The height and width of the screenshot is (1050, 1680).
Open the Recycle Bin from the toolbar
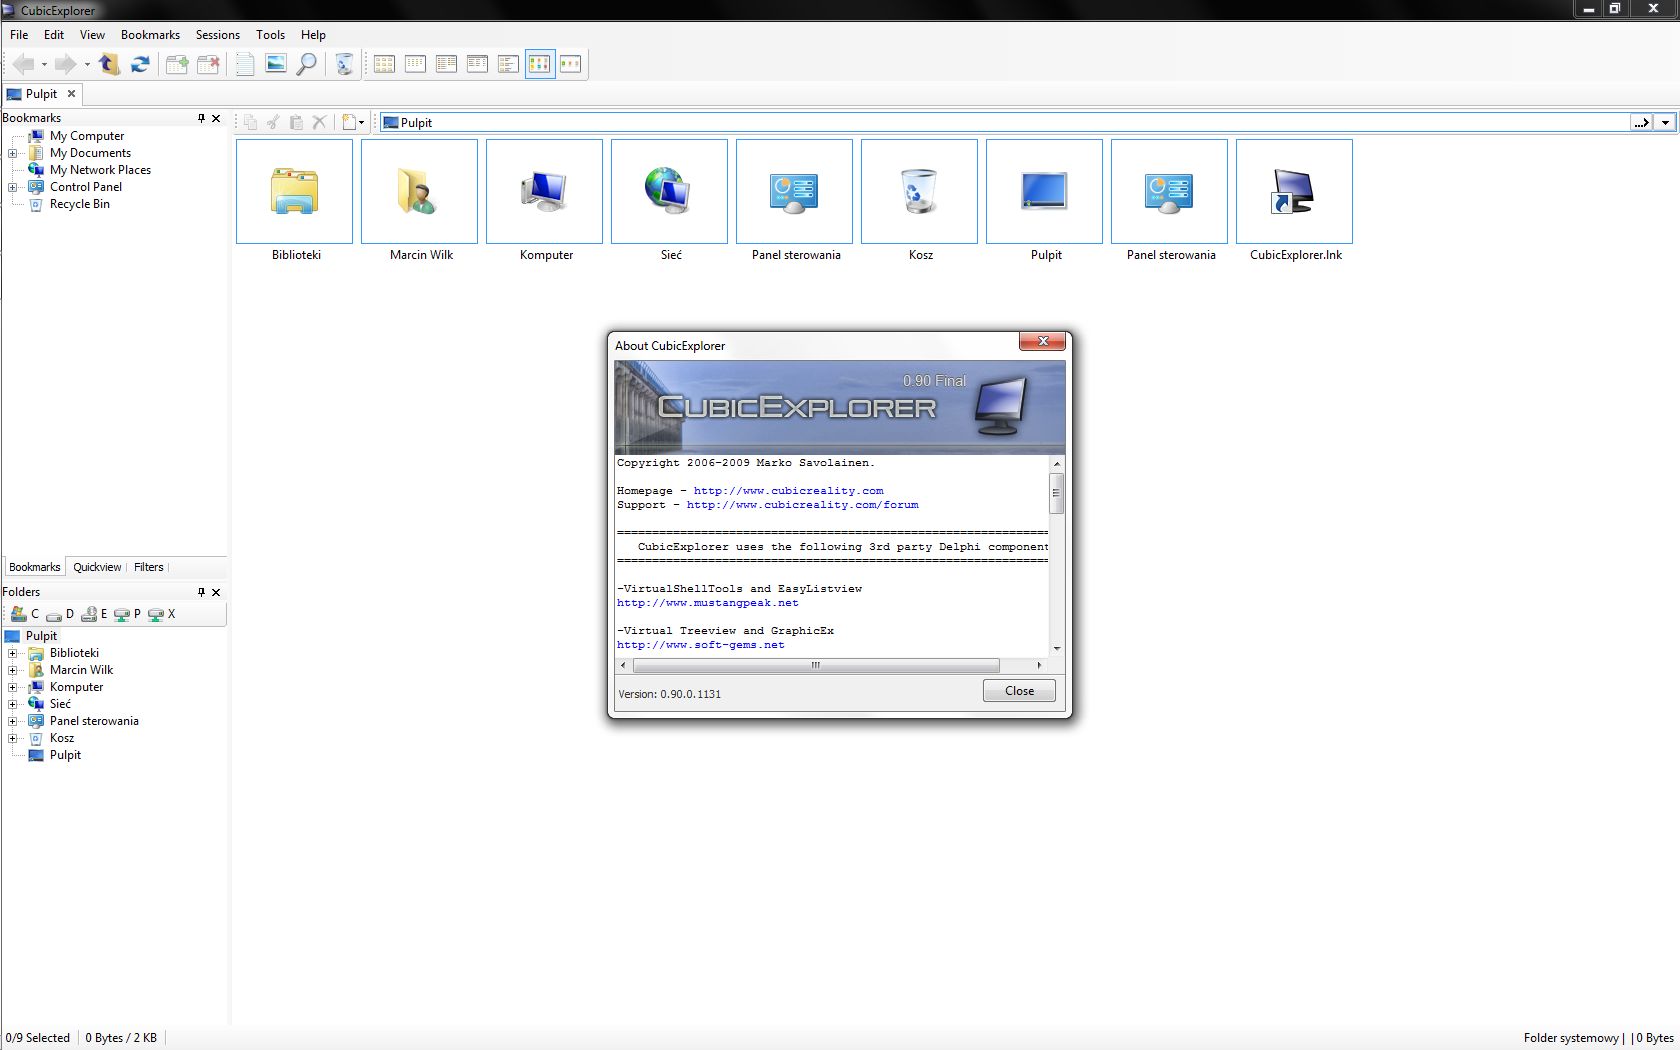[x=343, y=64]
